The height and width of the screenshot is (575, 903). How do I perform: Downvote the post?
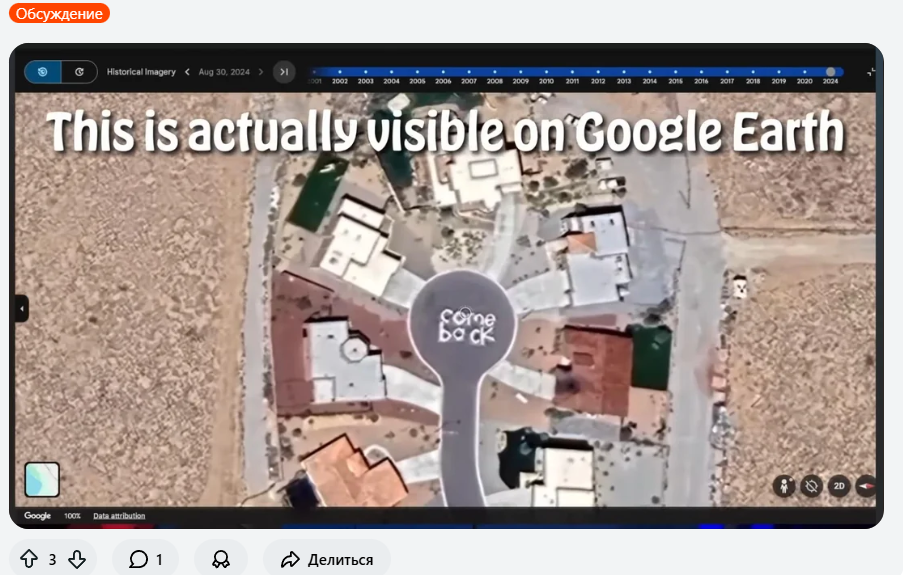77,559
